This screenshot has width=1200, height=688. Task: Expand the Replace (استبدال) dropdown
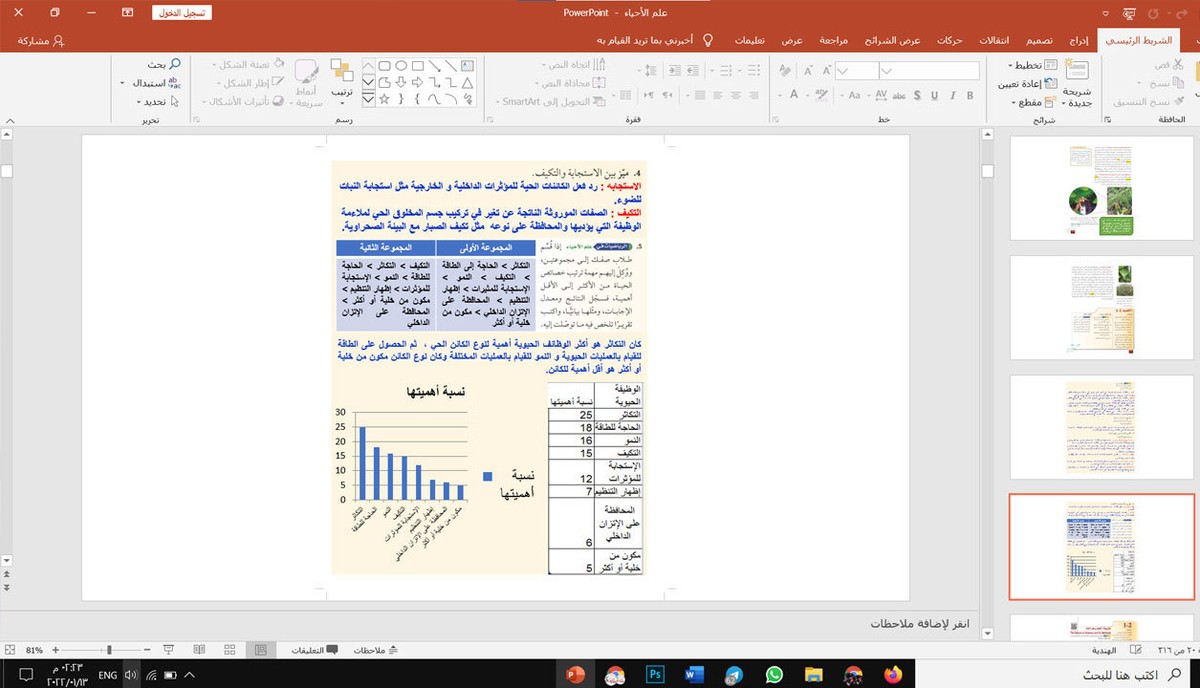click(123, 83)
